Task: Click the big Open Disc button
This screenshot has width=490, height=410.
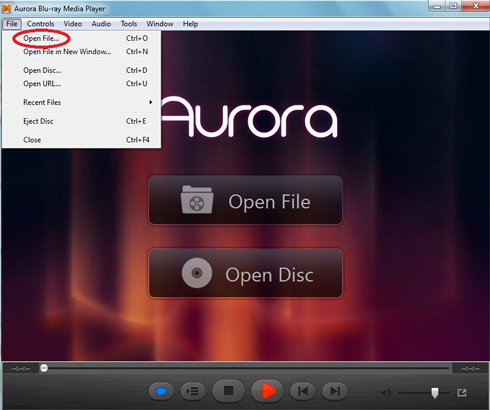Action: pyautogui.click(x=246, y=273)
